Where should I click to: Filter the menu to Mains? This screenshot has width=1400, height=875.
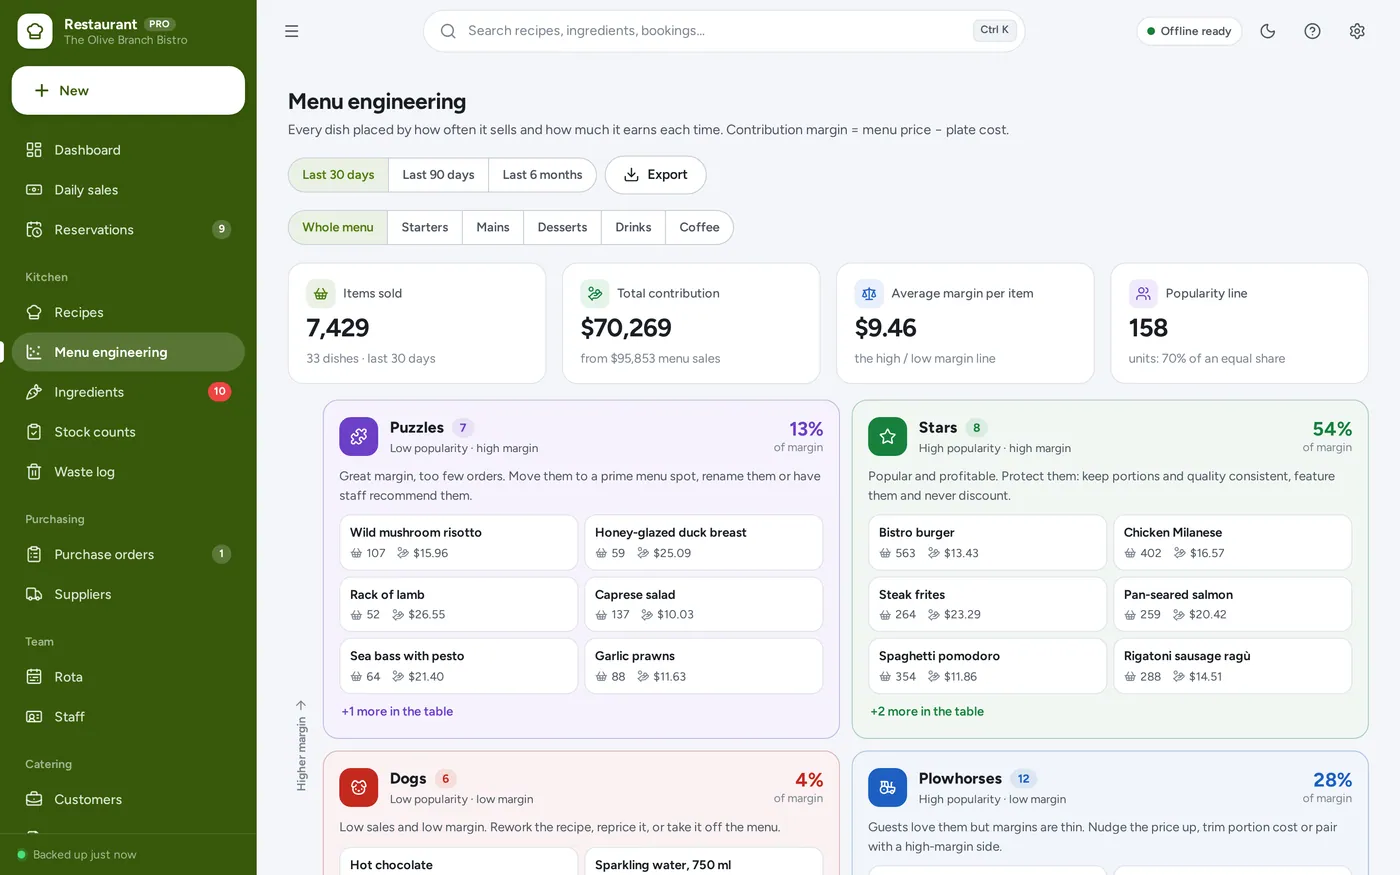[493, 227]
